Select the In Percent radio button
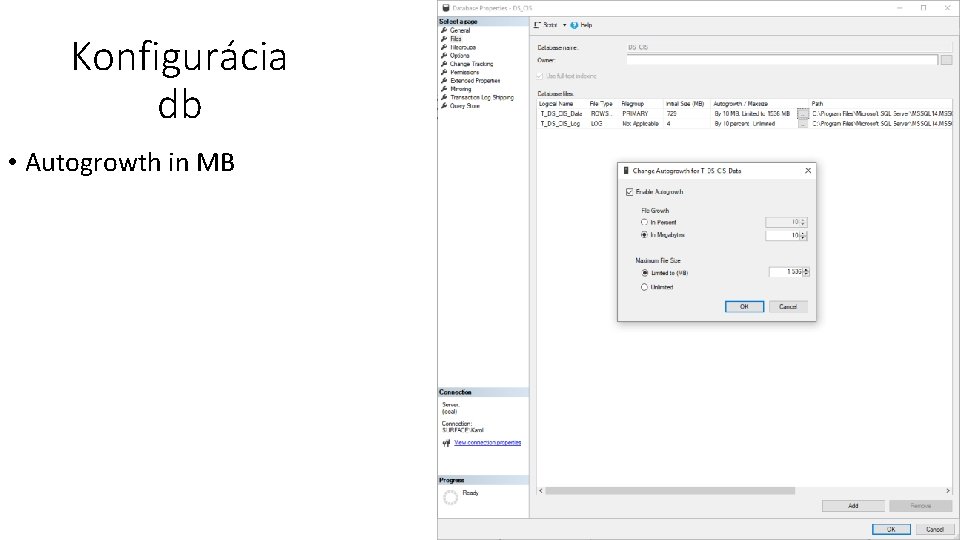This screenshot has width=960, height=540. (644, 222)
